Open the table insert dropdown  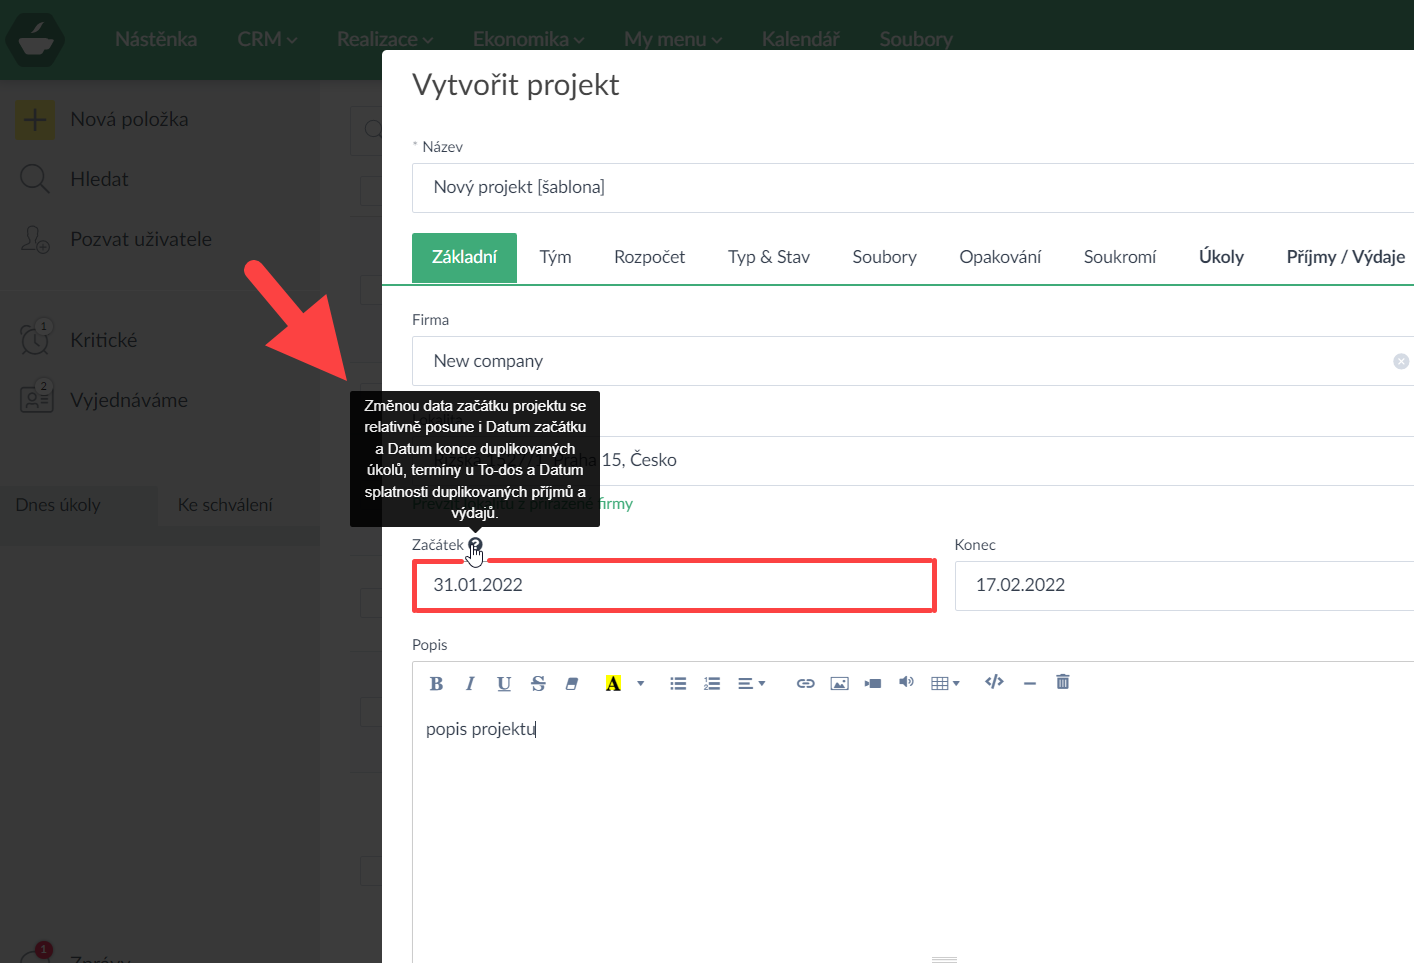tap(945, 684)
